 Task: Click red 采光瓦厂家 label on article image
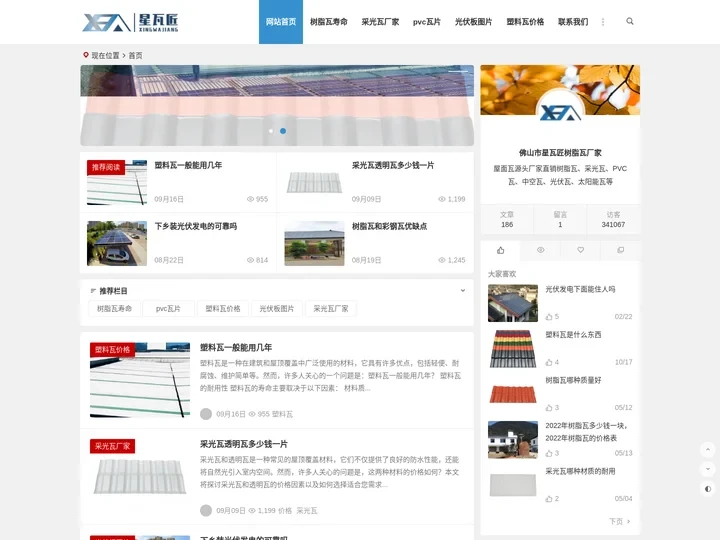112,446
